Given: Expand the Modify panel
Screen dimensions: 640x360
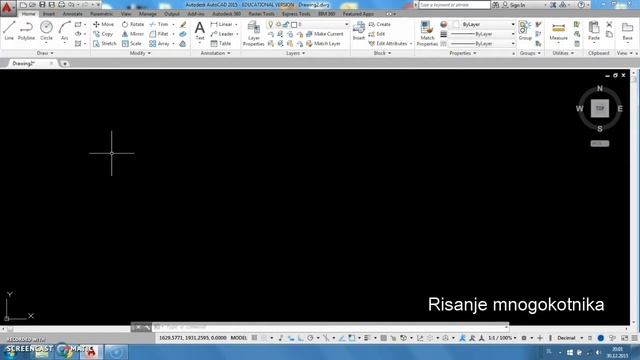Looking at the screenshot, I should pyautogui.click(x=140, y=53).
